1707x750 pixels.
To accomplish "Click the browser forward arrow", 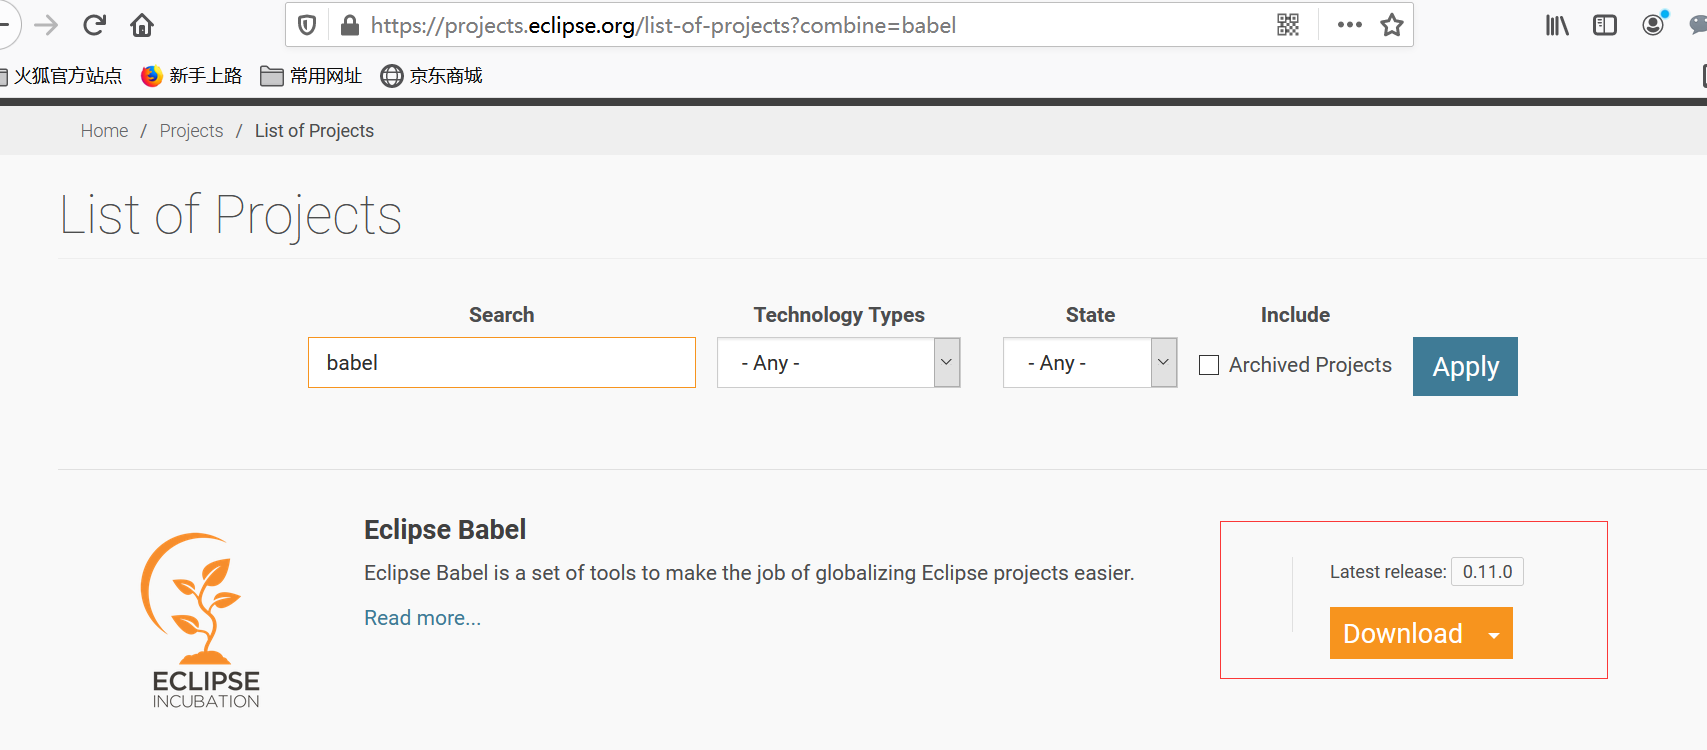I will (x=46, y=25).
